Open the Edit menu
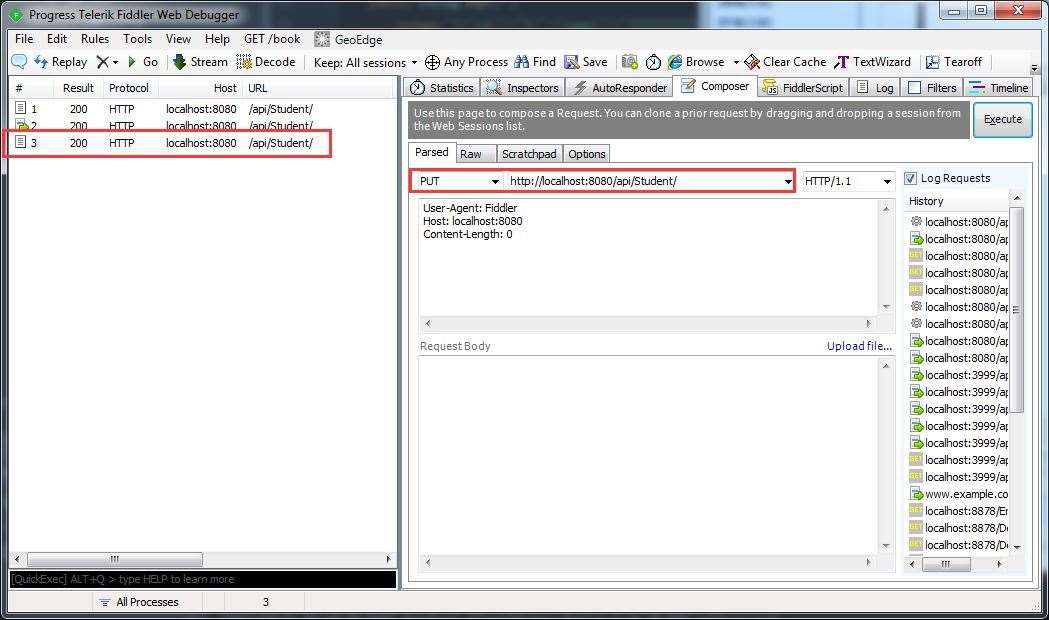 pyautogui.click(x=57, y=39)
